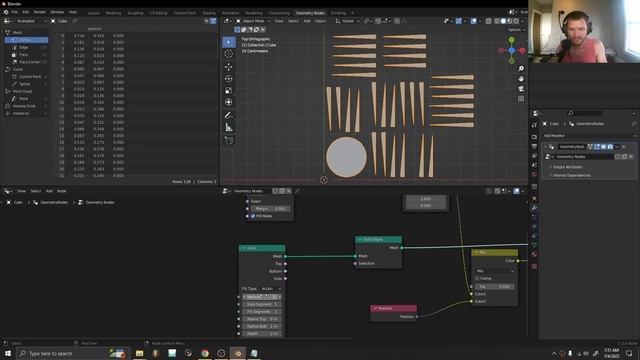Switch to the Geometry Nodes workspace tab
Image resolution: width=640 pixels, height=360 pixels.
[x=310, y=13]
